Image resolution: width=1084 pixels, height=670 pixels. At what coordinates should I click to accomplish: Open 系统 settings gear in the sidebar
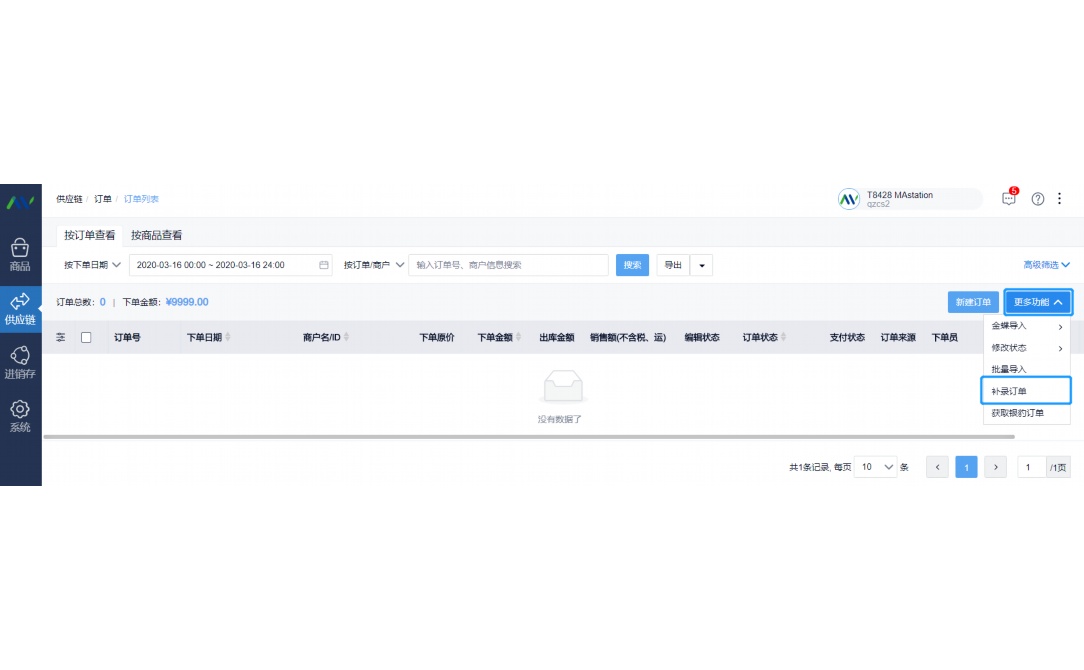click(20, 415)
